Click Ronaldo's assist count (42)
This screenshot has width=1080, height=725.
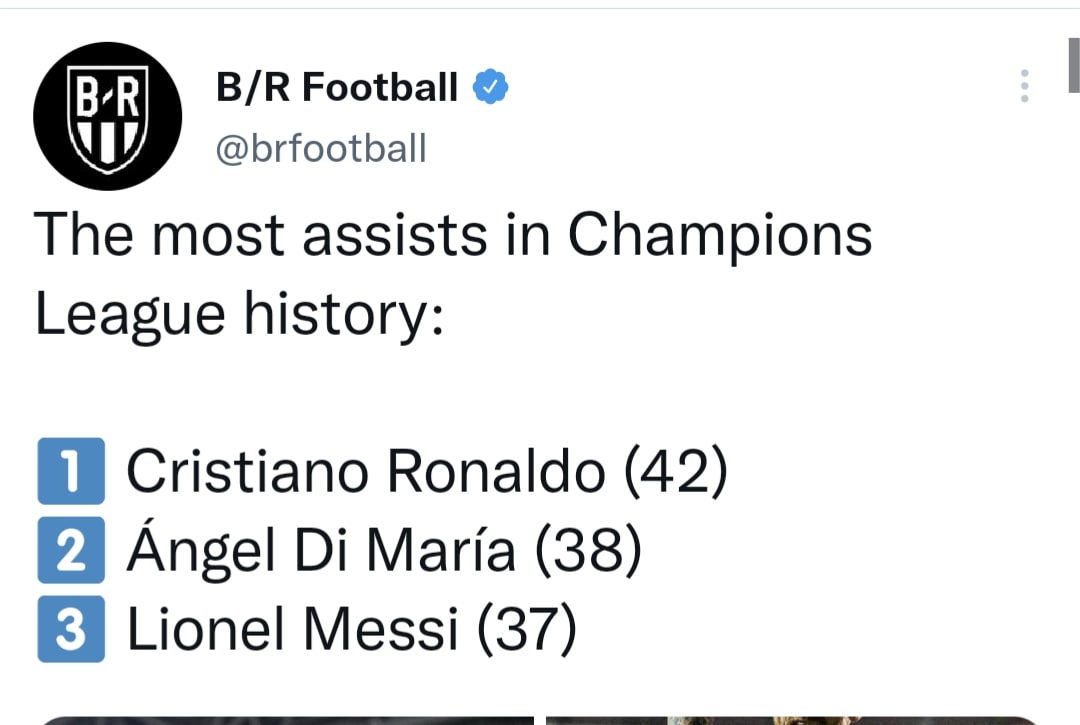pos(675,472)
